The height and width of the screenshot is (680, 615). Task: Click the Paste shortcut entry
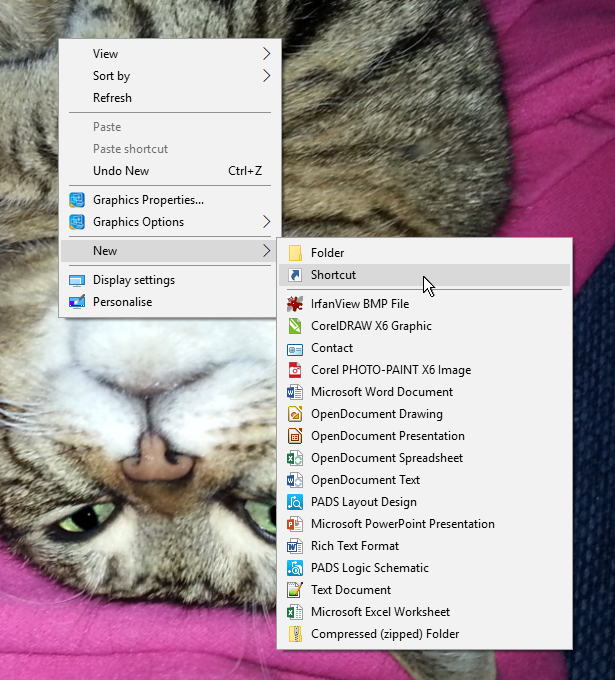click(x=170, y=149)
